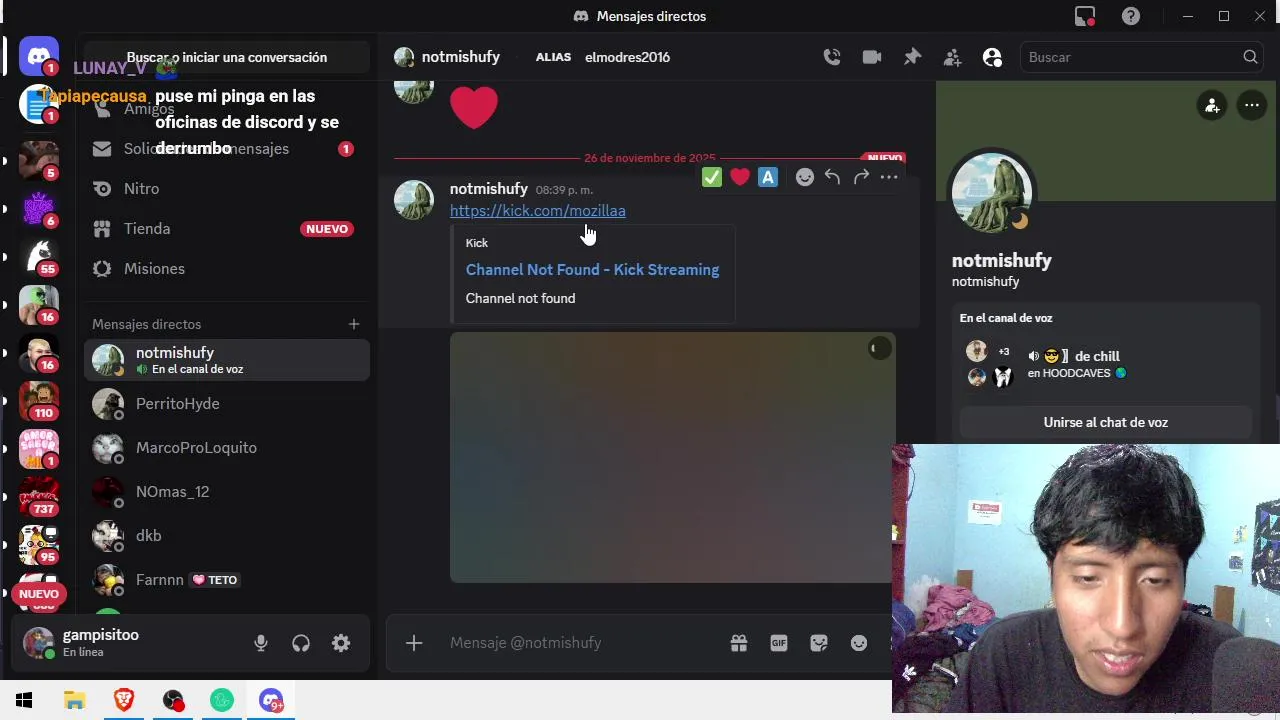
Task: Open the Nitro page
Action: pos(227,188)
